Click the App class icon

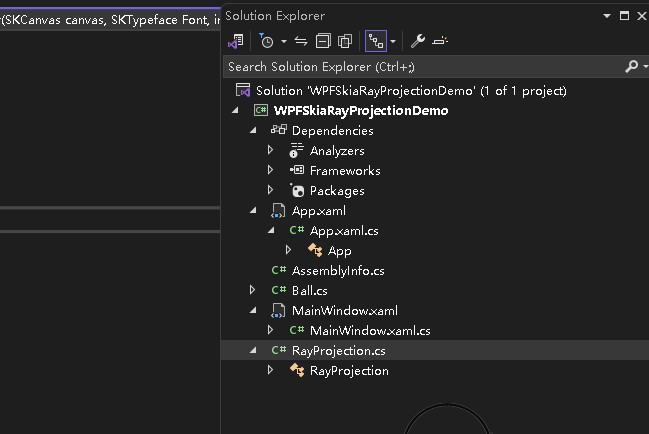point(315,250)
